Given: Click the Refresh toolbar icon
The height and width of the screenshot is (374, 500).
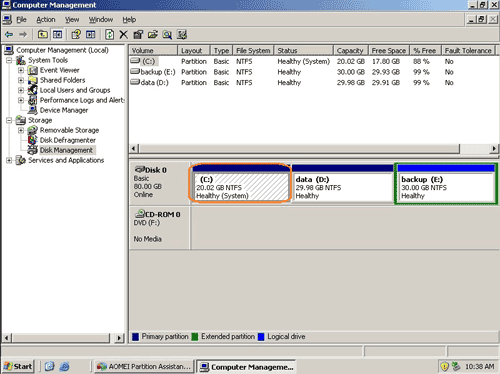Looking at the screenshot, I should pyautogui.click(x=109, y=34).
